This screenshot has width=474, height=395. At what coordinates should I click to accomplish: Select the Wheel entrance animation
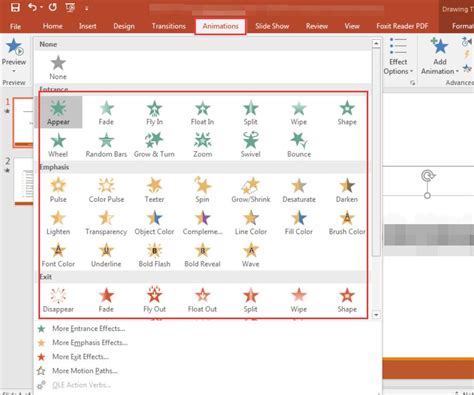click(x=58, y=145)
